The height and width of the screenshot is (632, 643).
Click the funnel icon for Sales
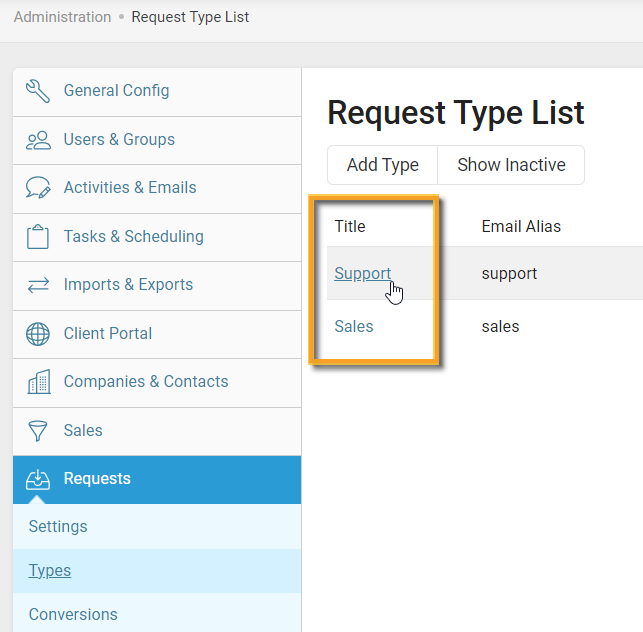coord(38,431)
